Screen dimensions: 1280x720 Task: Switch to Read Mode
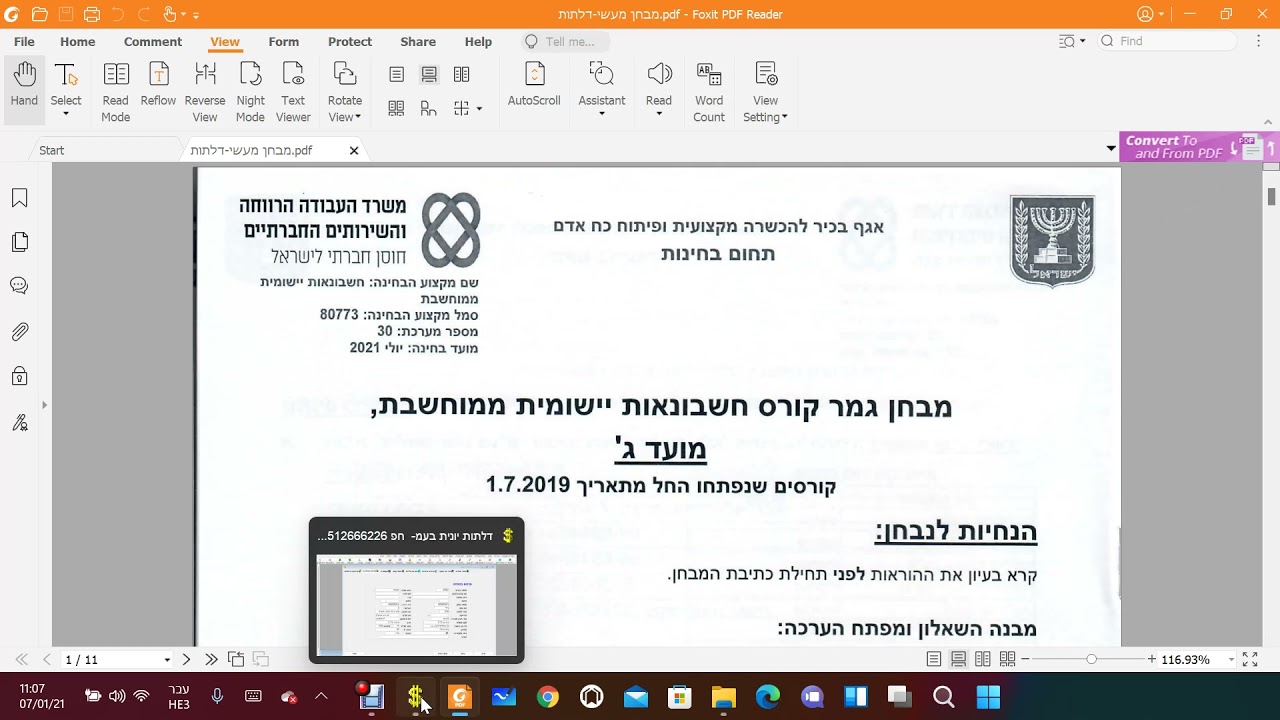click(x=115, y=90)
